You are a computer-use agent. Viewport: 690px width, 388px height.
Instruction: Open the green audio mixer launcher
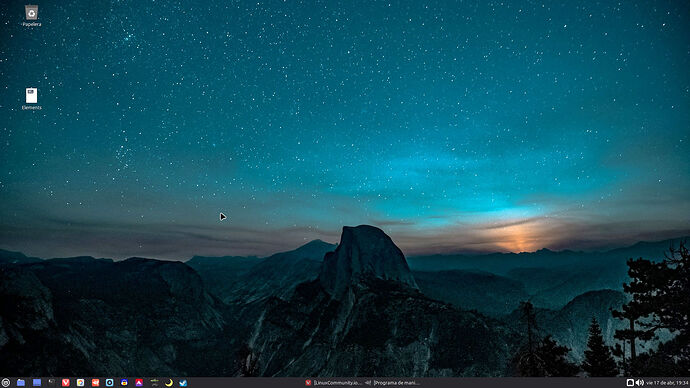154,383
